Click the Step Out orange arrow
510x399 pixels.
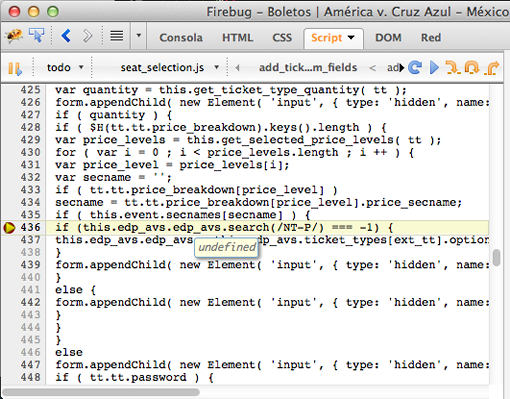click(x=492, y=68)
